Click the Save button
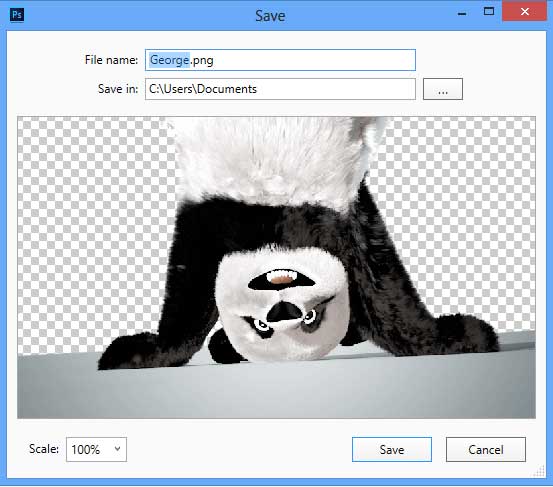The height and width of the screenshot is (487, 553). 392,449
